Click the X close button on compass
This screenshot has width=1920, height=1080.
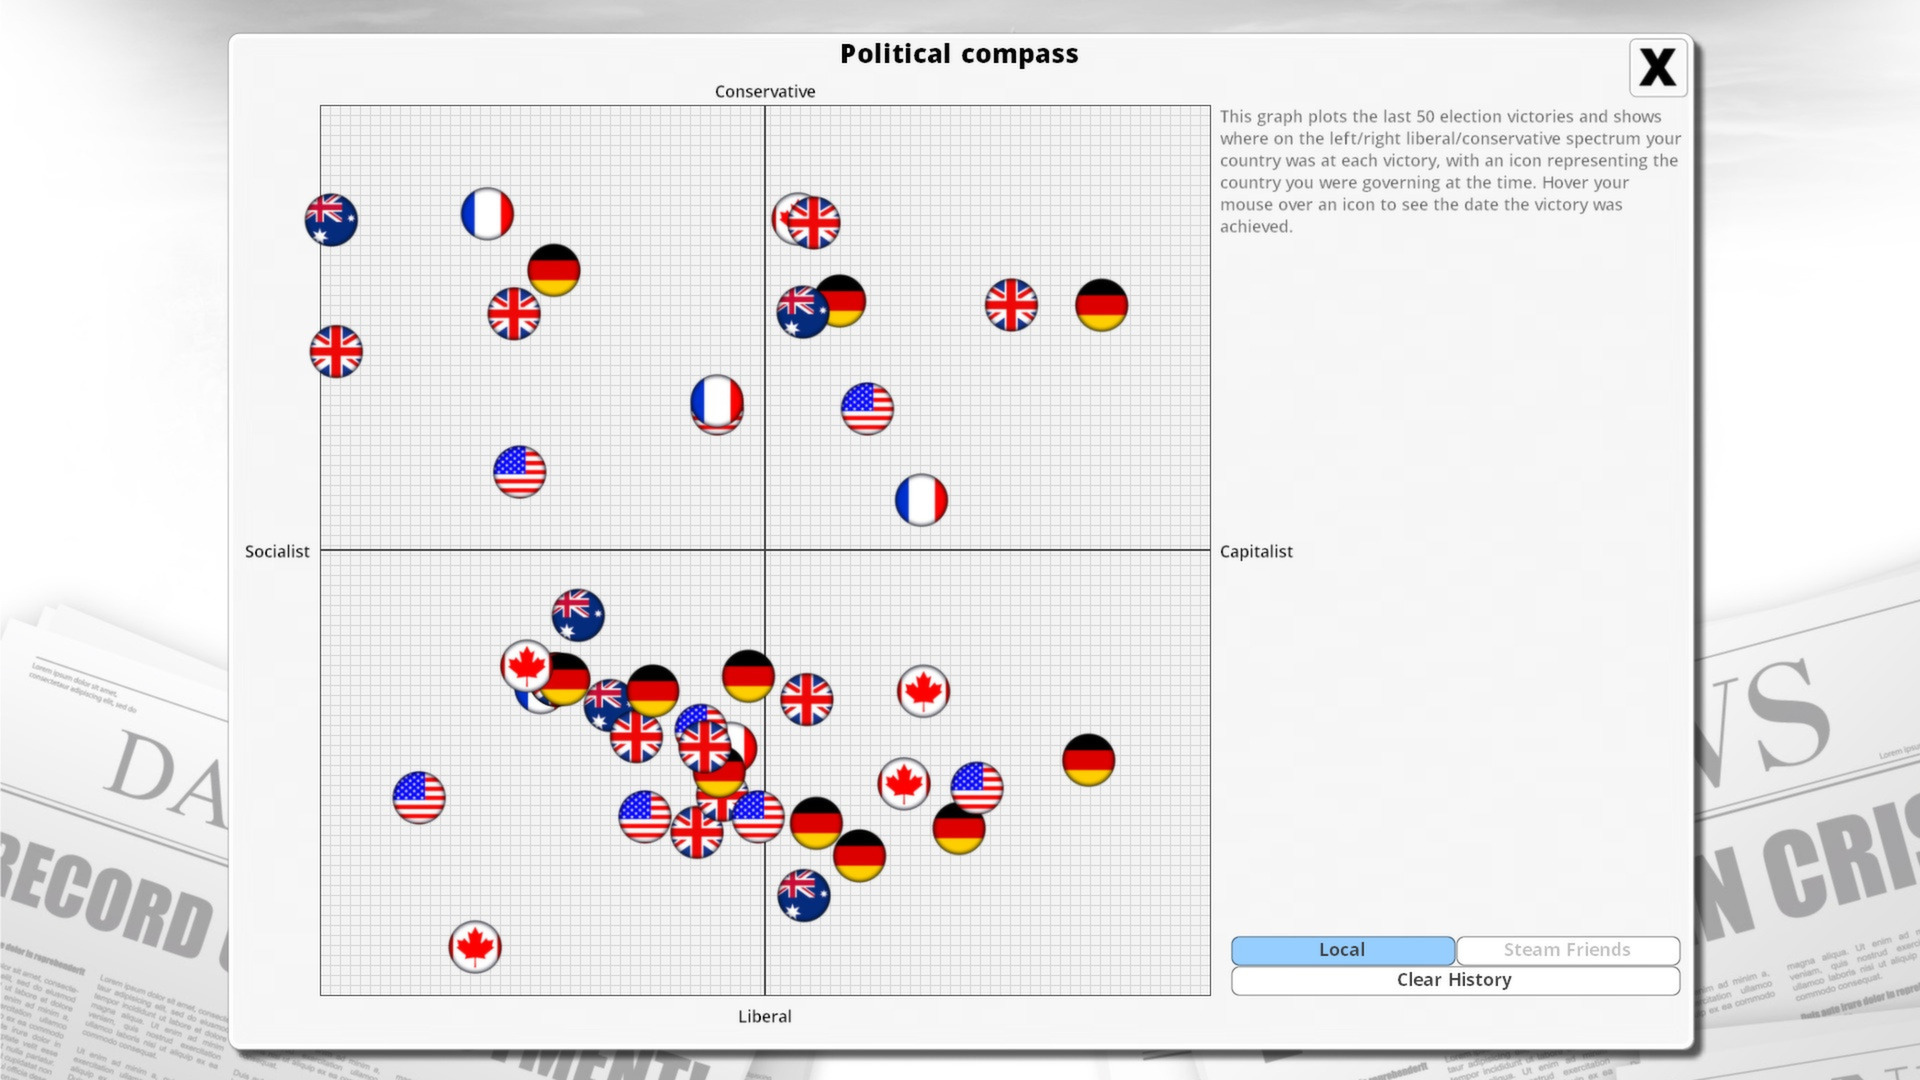[1656, 66]
